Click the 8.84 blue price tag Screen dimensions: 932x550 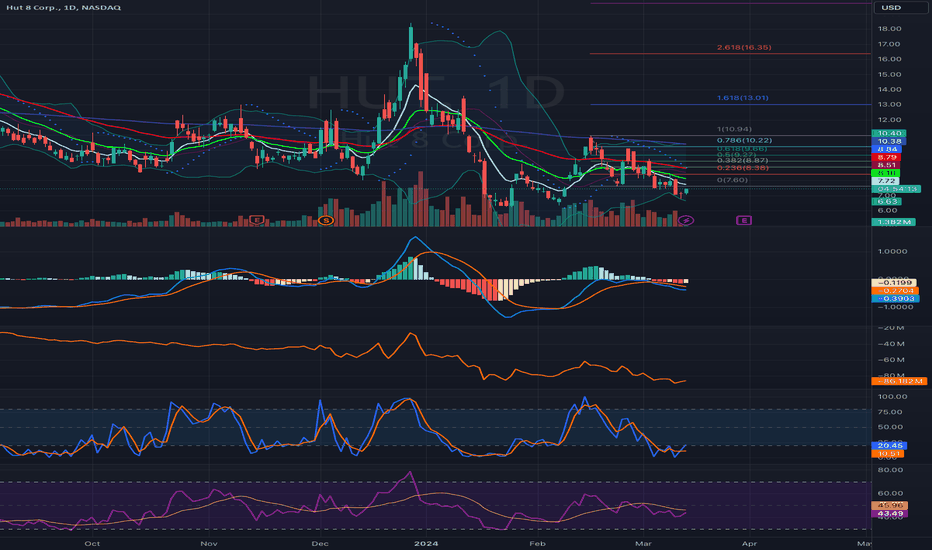(886, 149)
